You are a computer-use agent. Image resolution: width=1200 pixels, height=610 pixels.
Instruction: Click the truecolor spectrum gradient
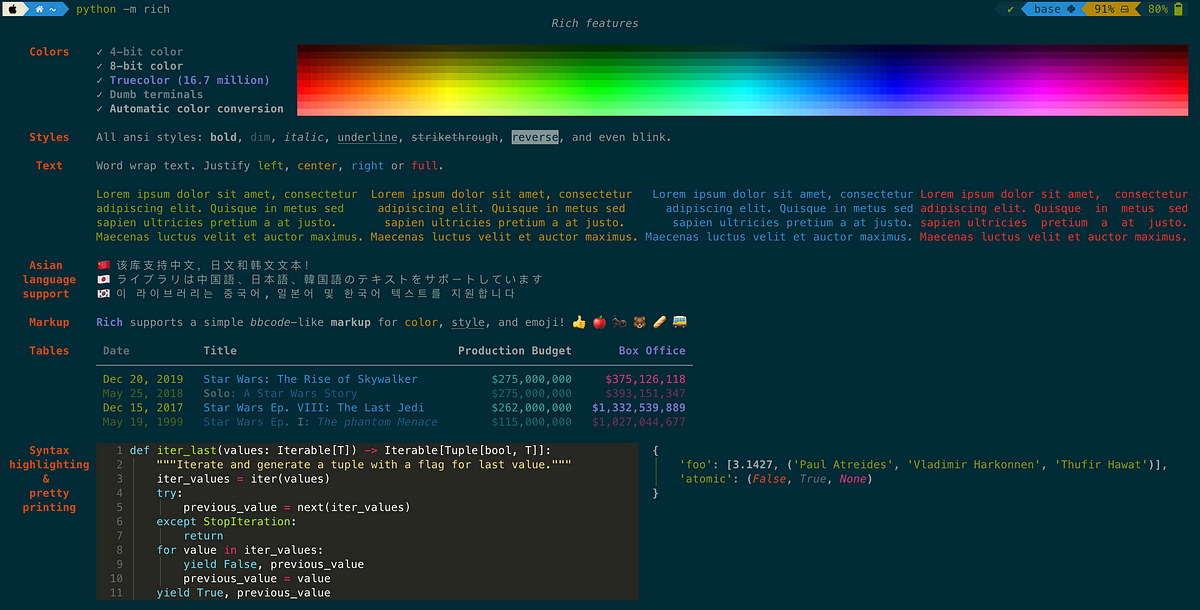pos(743,80)
